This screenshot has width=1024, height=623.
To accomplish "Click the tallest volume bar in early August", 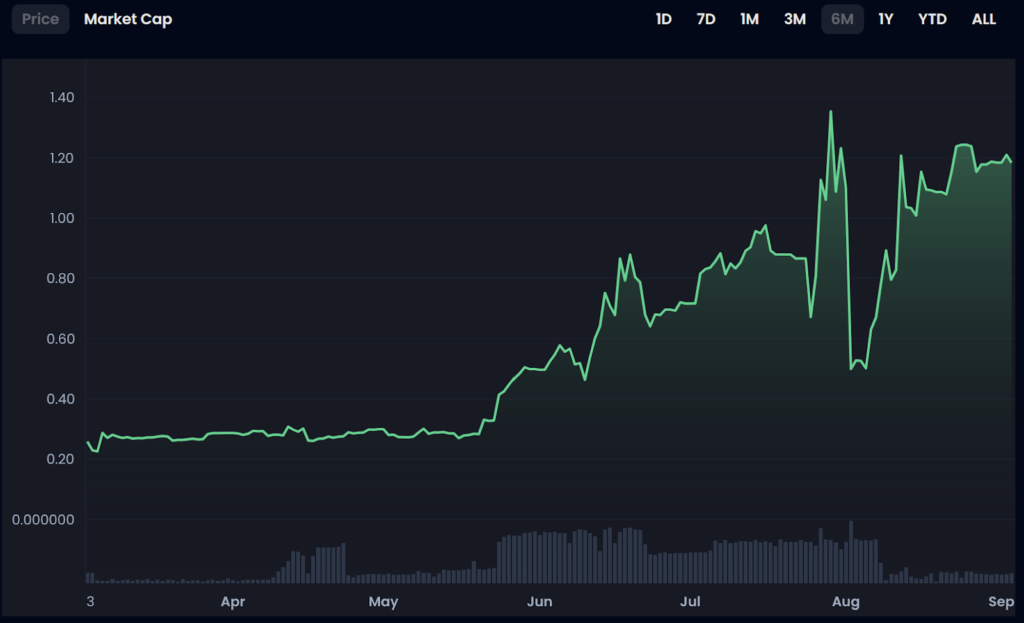I will coord(851,551).
